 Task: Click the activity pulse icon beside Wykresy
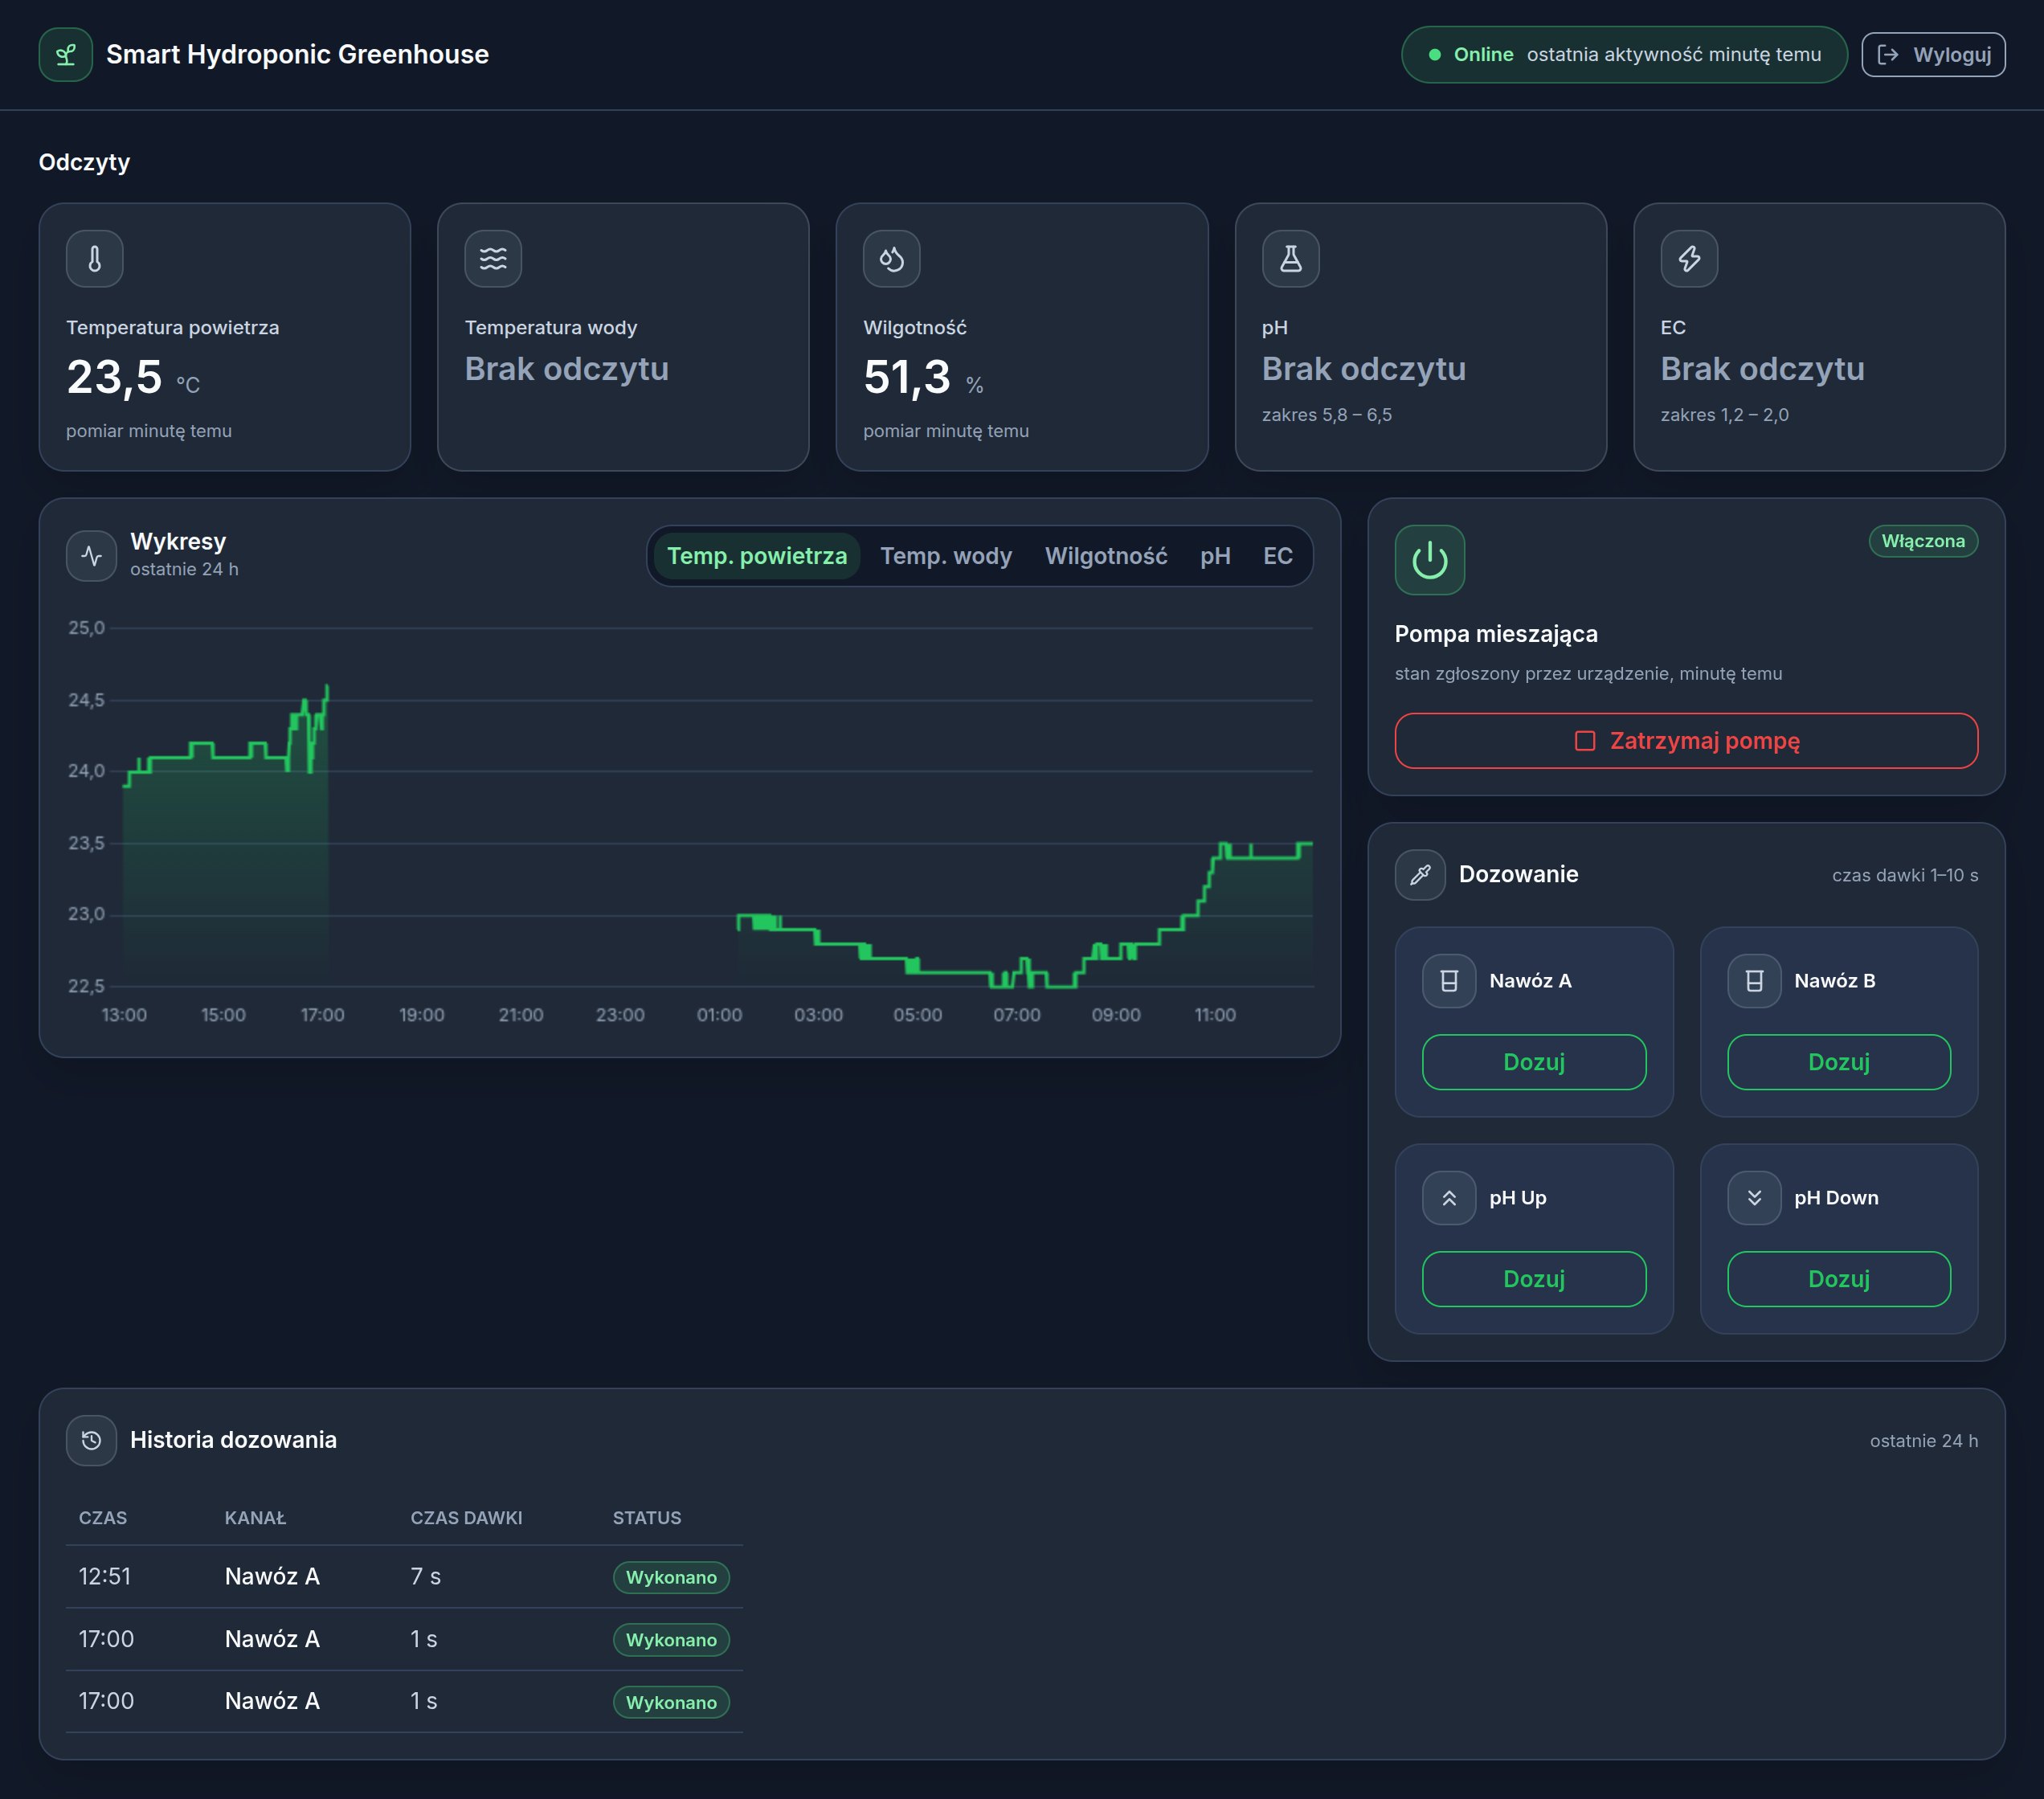pyautogui.click(x=92, y=556)
